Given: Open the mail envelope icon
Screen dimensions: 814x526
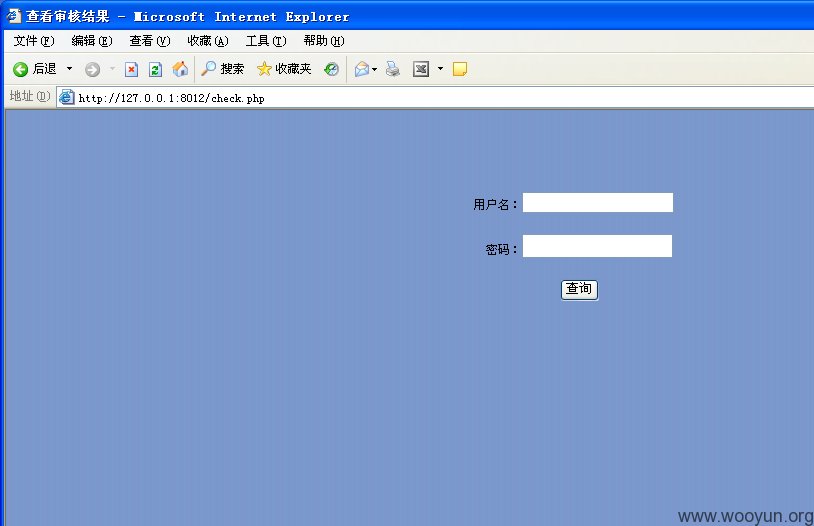Looking at the screenshot, I should 362,69.
